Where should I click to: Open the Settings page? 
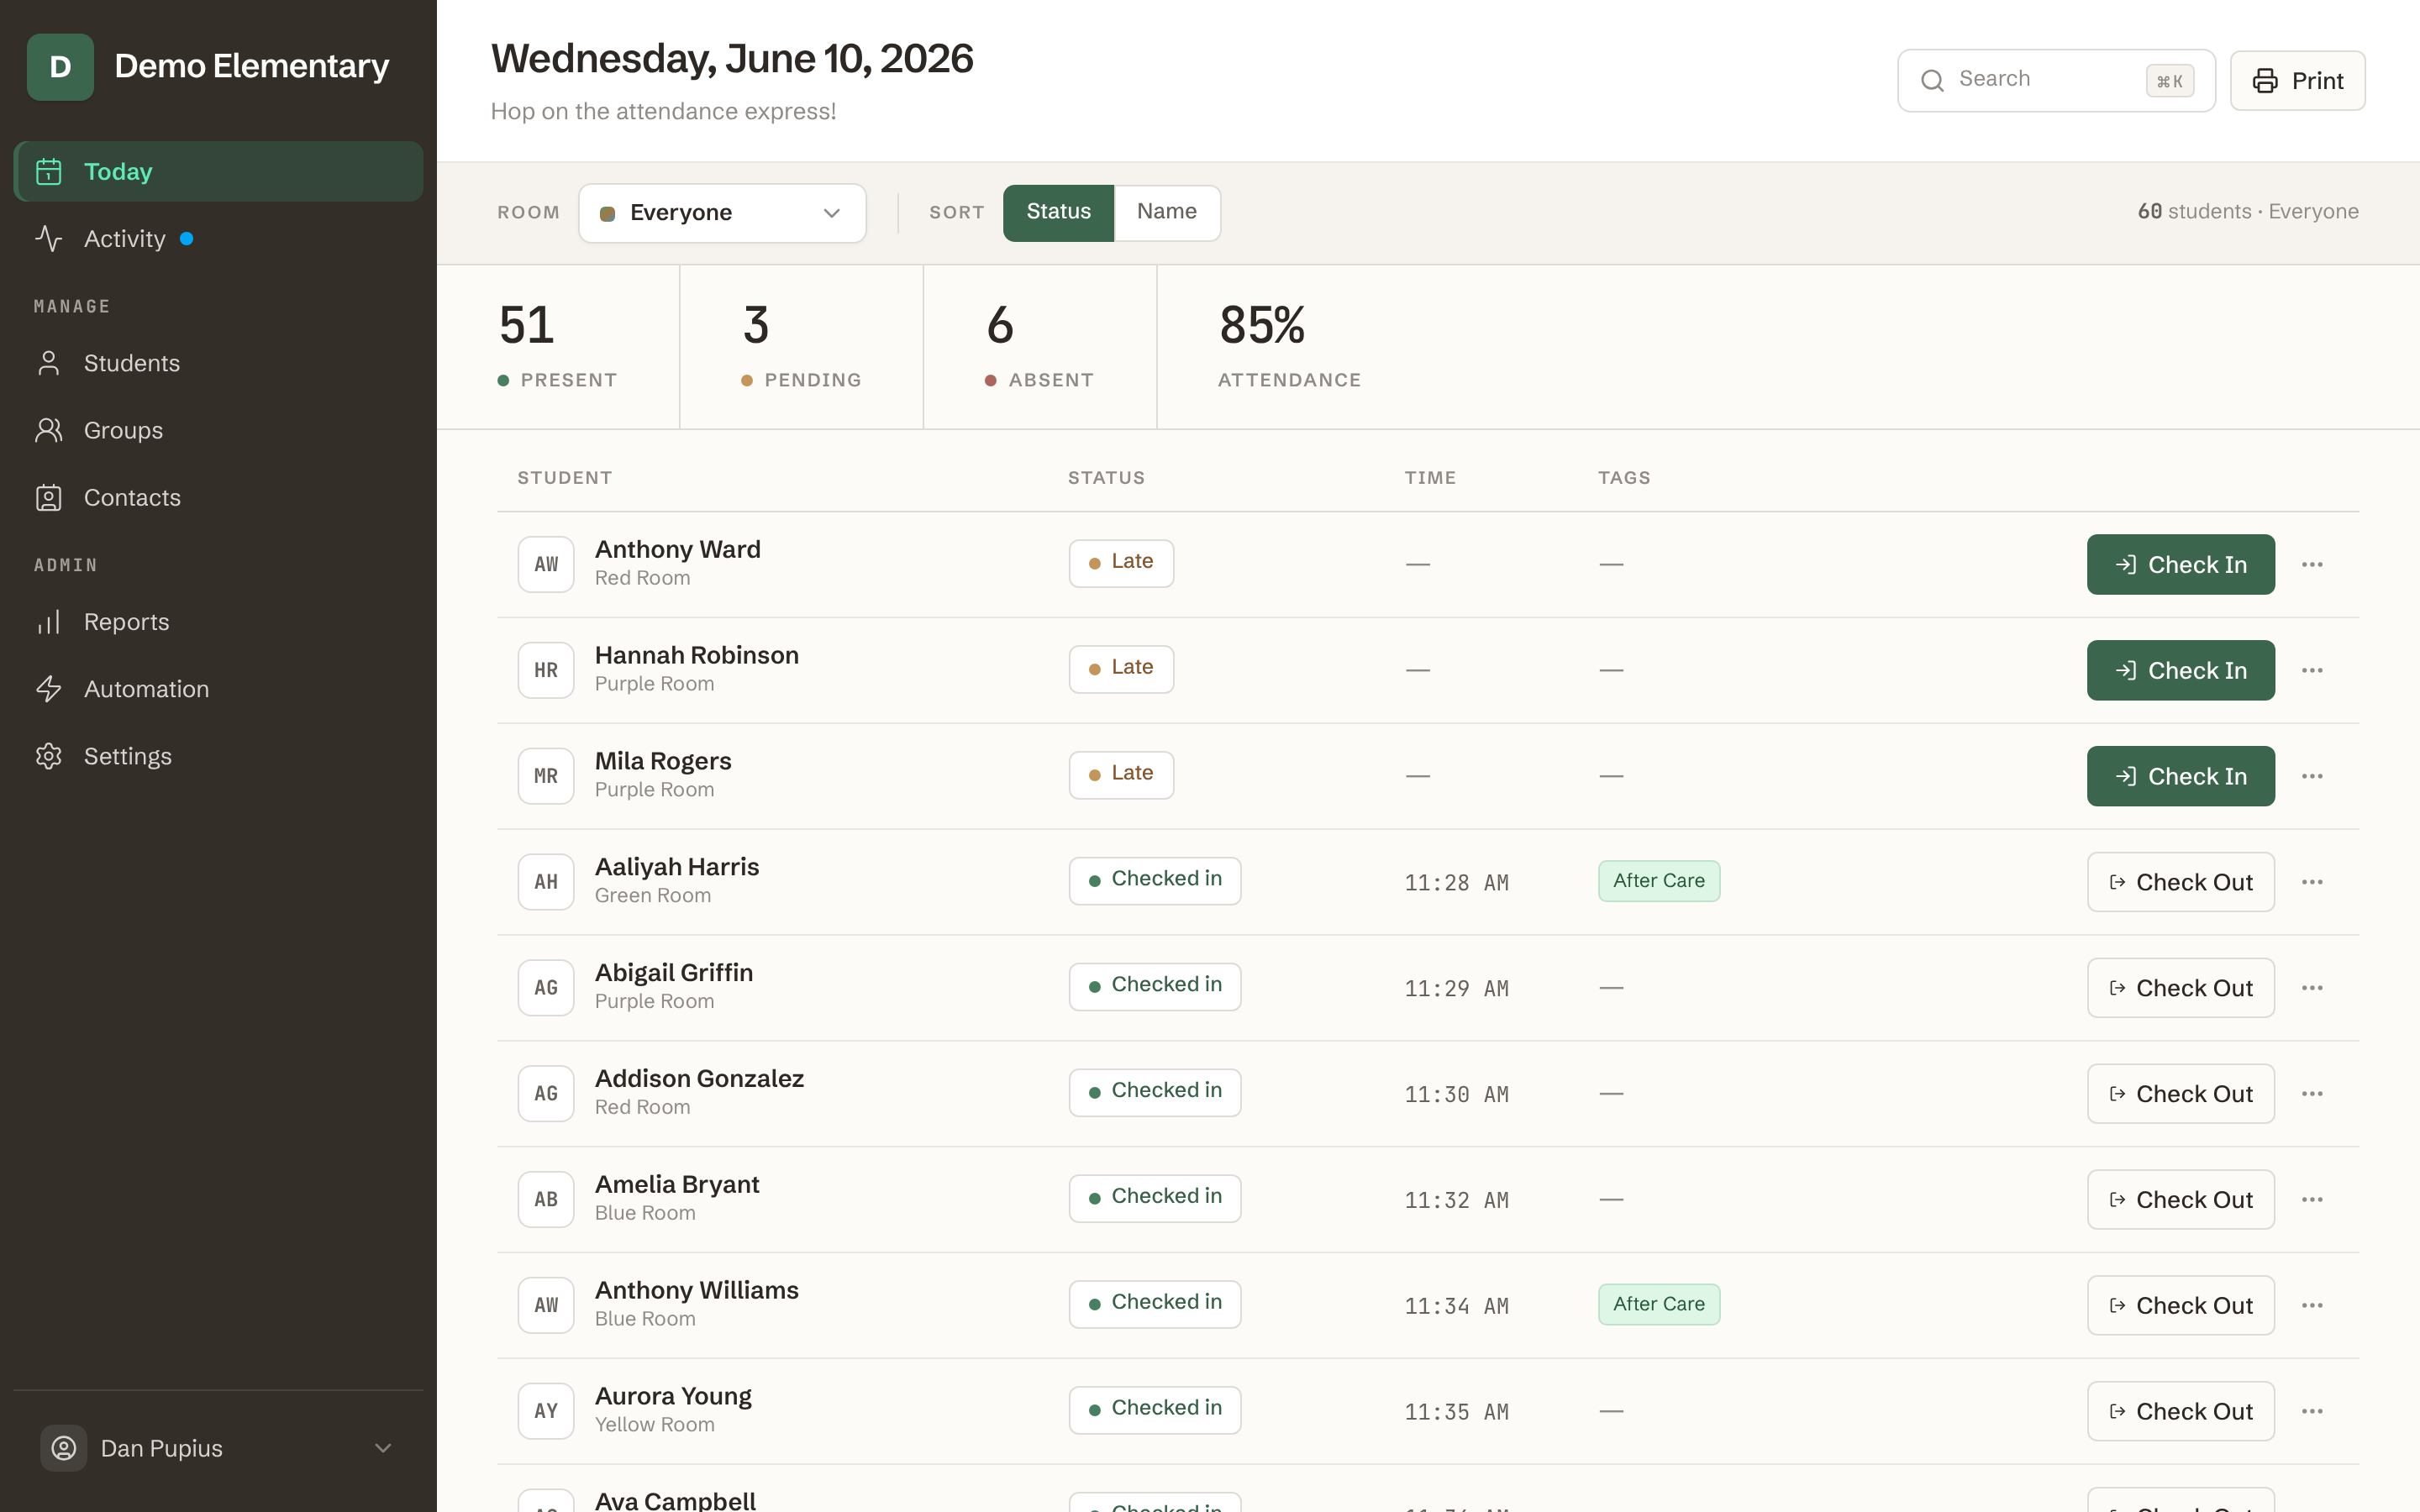[218, 756]
